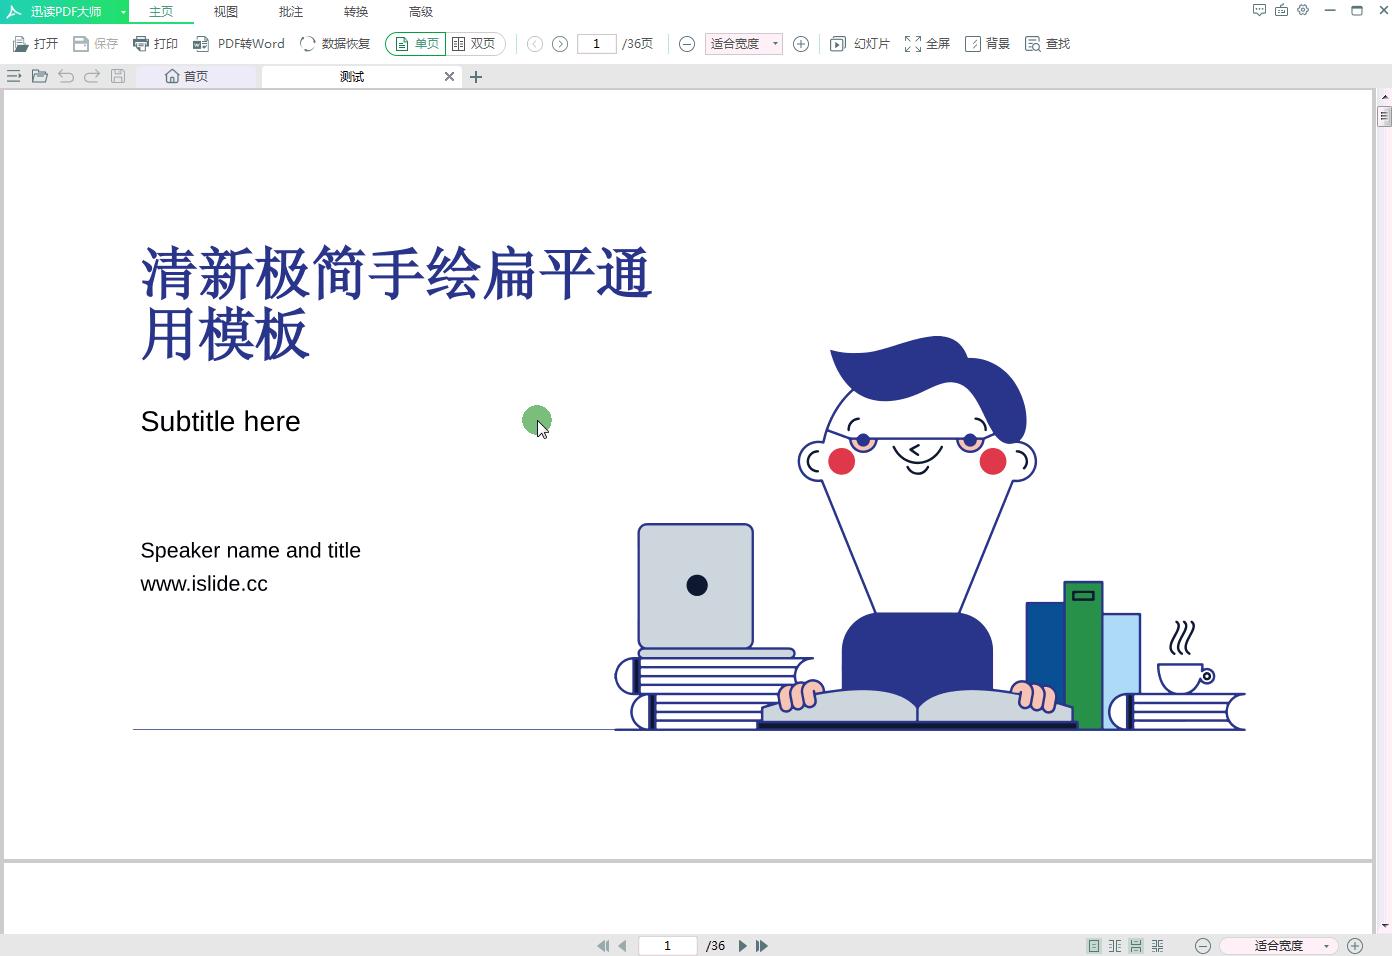The height and width of the screenshot is (956, 1392).
Task: Open the app logo dropdown arrow
Action: (x=122, y=11)
